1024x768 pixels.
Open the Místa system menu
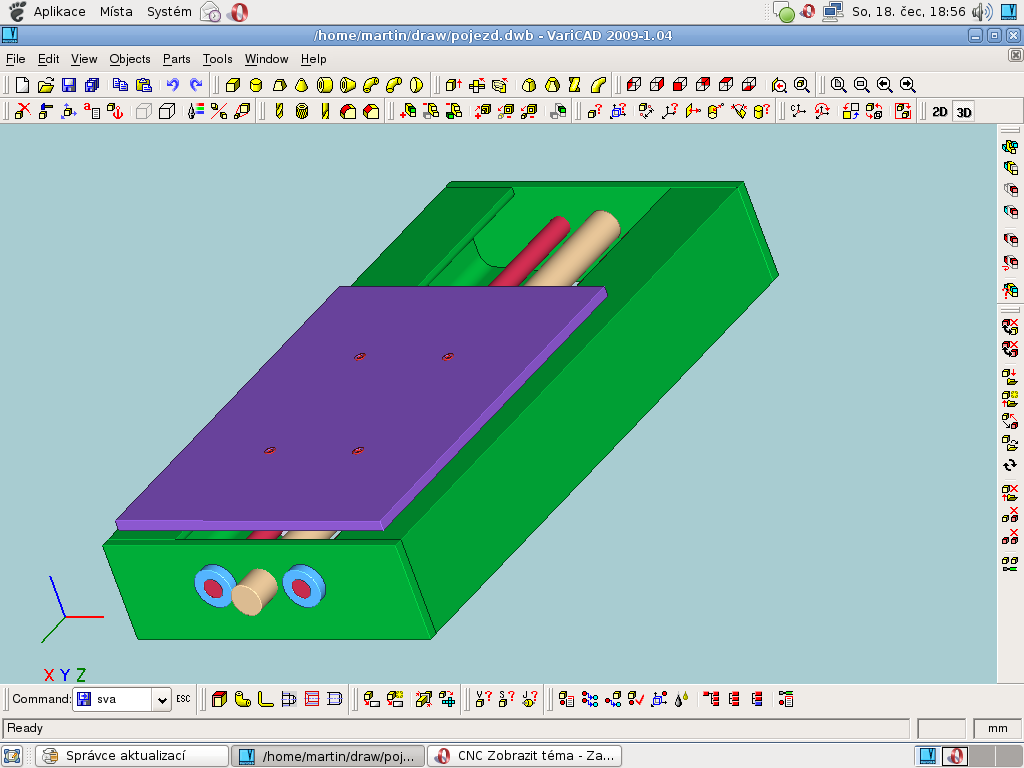pos(116,12)
